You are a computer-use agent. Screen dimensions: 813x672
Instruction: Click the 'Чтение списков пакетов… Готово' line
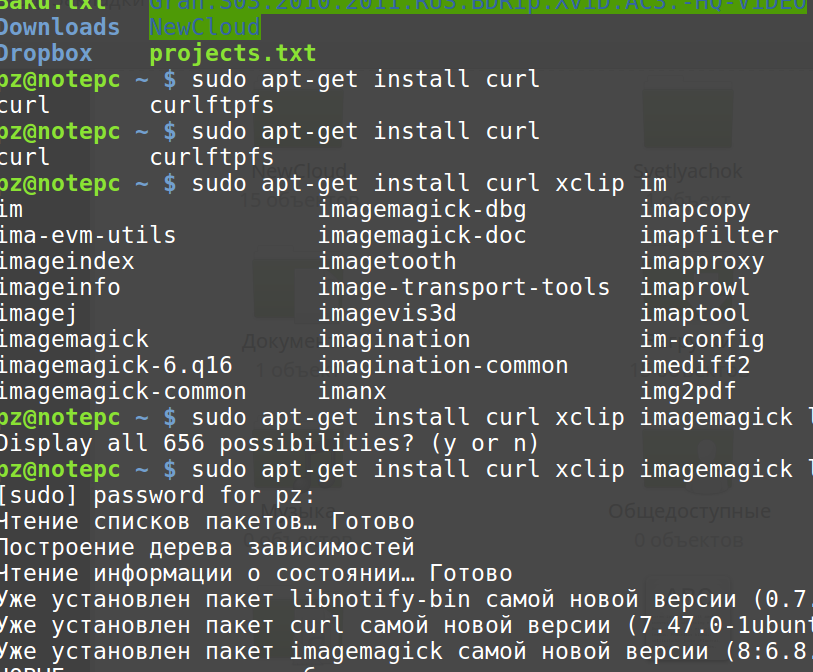pos(207,522)
